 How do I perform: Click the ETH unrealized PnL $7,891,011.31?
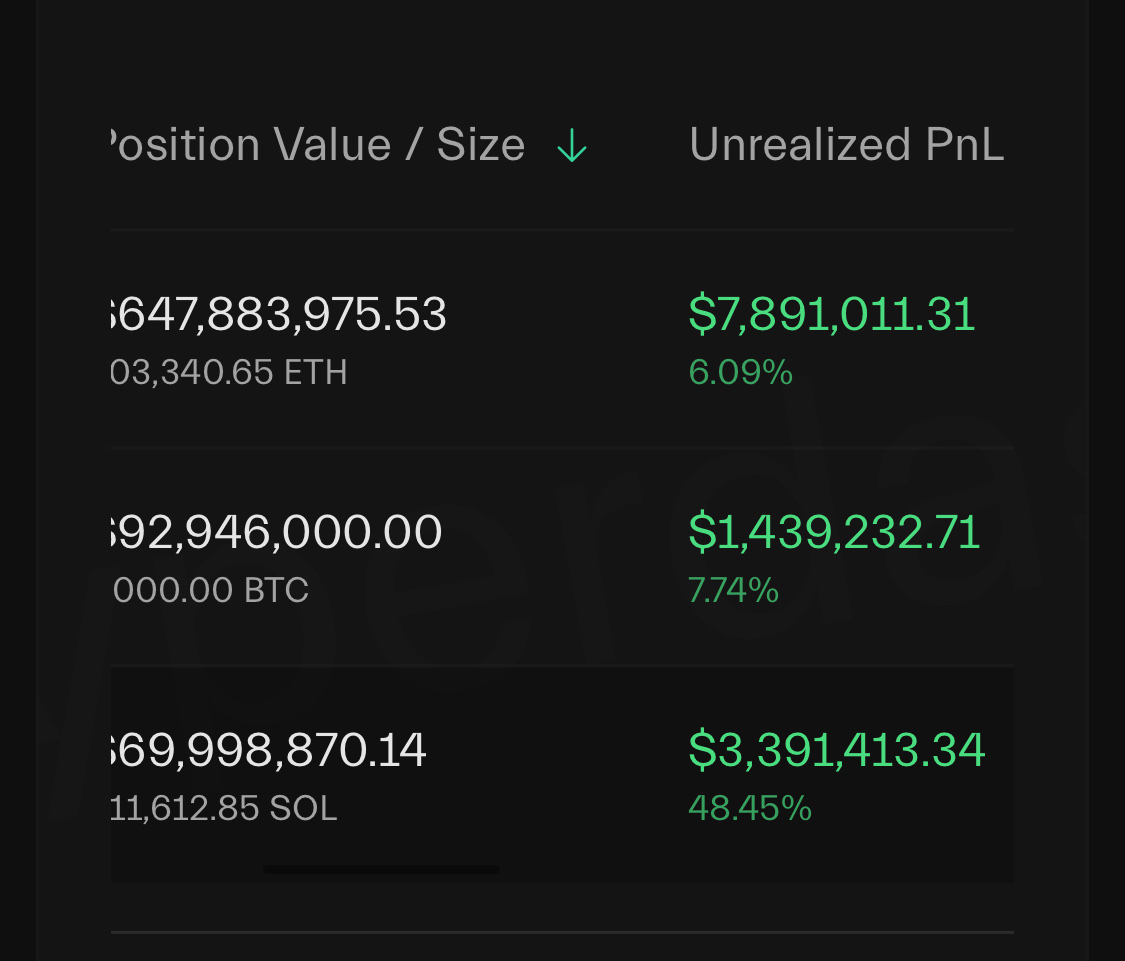(x=832, y=315)
